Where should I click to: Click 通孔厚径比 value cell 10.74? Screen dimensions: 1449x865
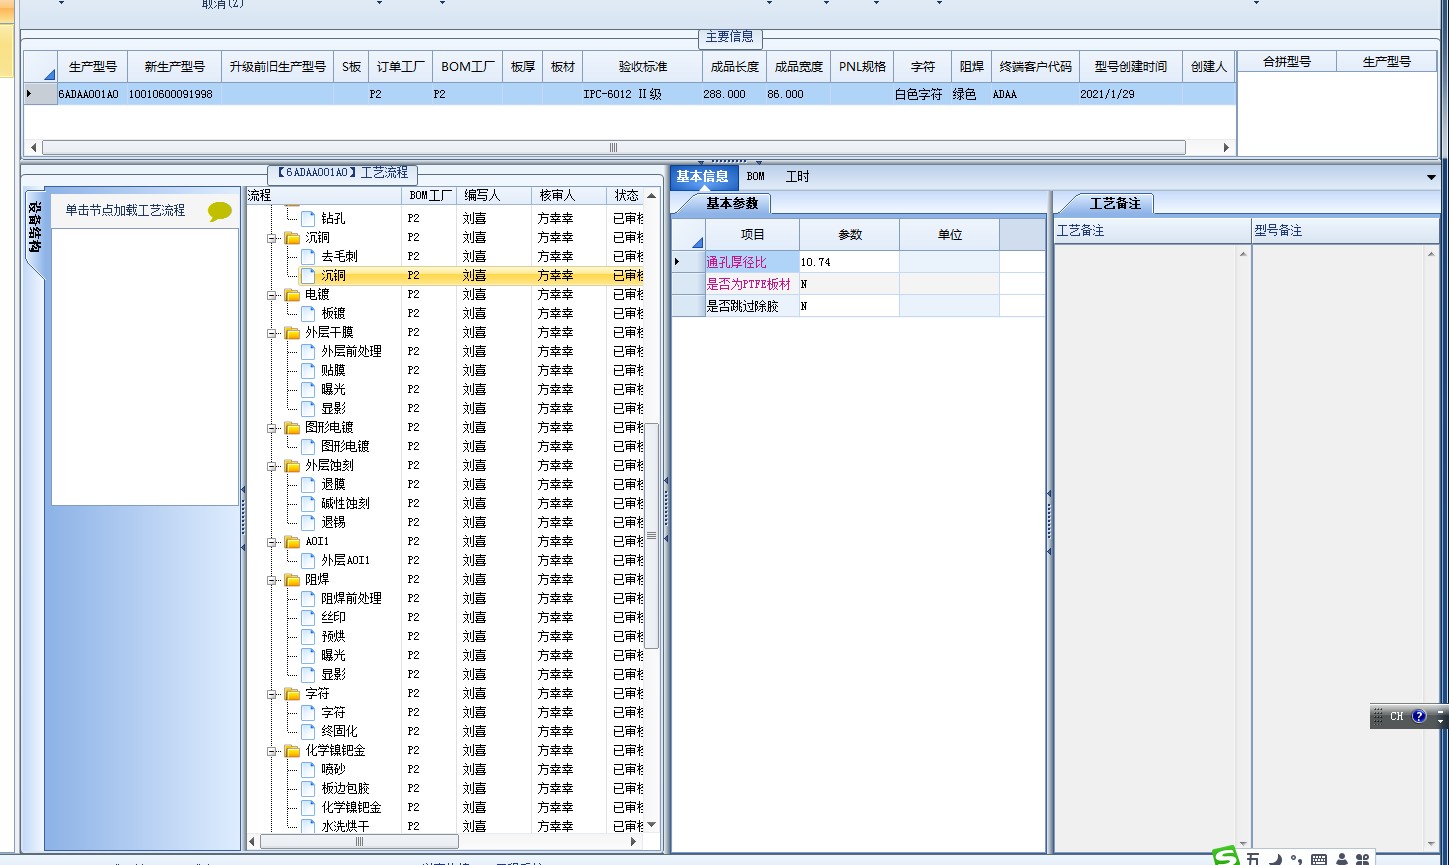tap(850, 262)
